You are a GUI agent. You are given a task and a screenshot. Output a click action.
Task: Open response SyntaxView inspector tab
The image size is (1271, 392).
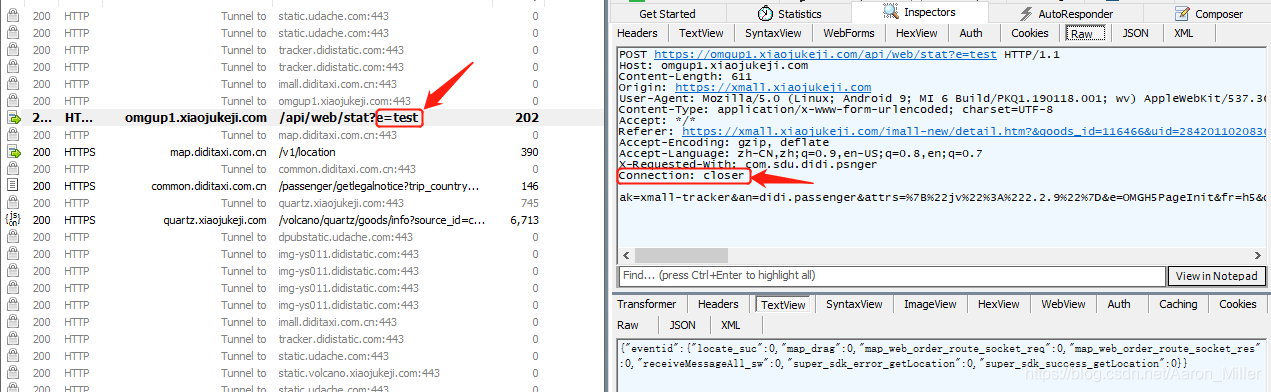pyautogui.click(x=855, y=304)
